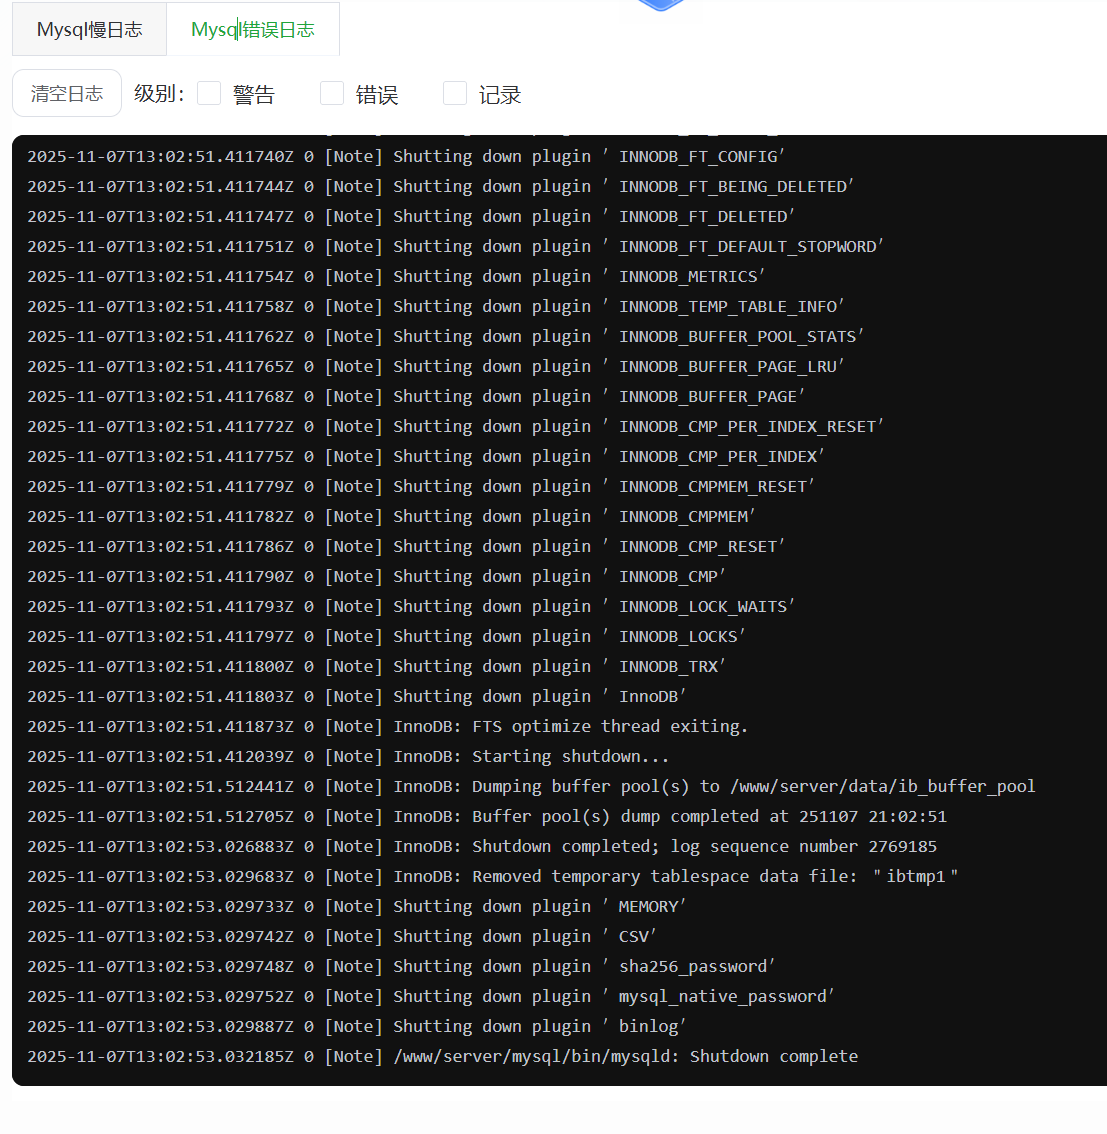Click log line for INNODB_FT_DELETED plugin
Screen dimensions: 1107x1134
coord(411,217)
